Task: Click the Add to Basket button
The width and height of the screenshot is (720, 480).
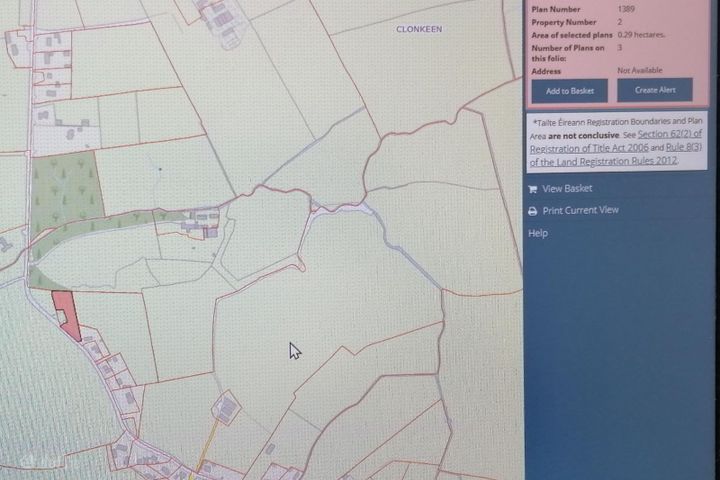Action: (569, 90)
